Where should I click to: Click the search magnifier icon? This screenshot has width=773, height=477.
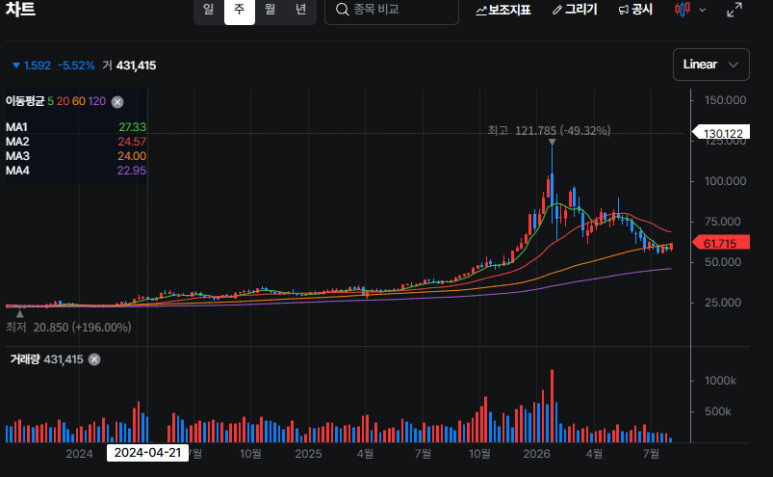(342, 9)
